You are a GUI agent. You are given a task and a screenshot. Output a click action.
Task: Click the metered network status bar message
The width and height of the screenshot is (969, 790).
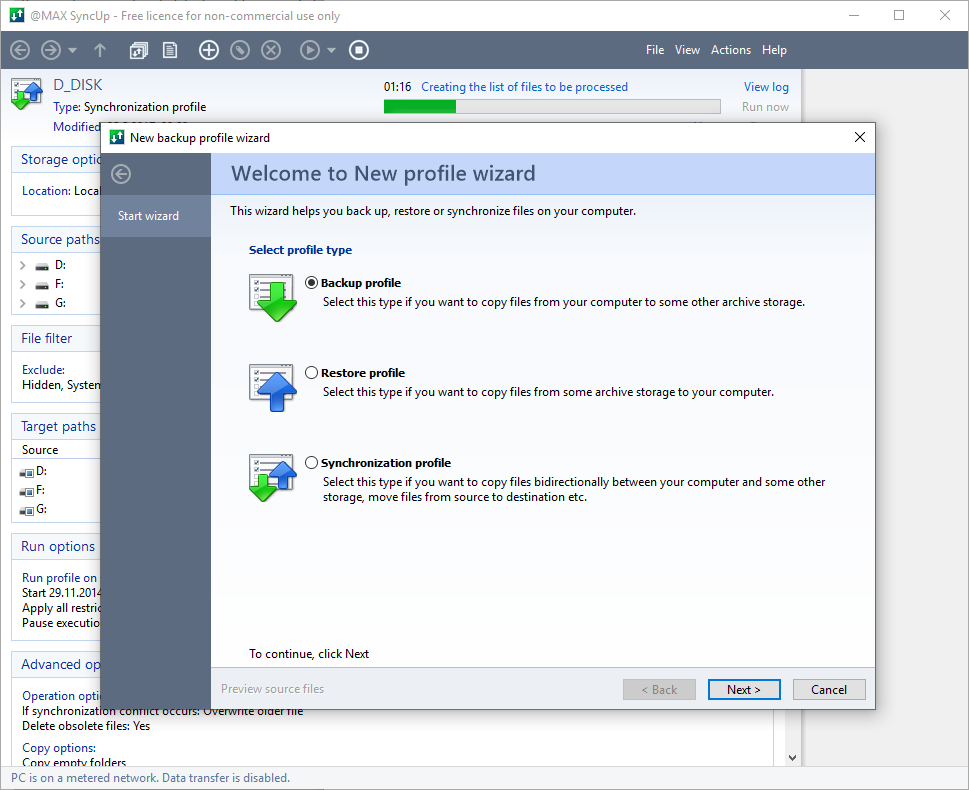tap(150, 778)
